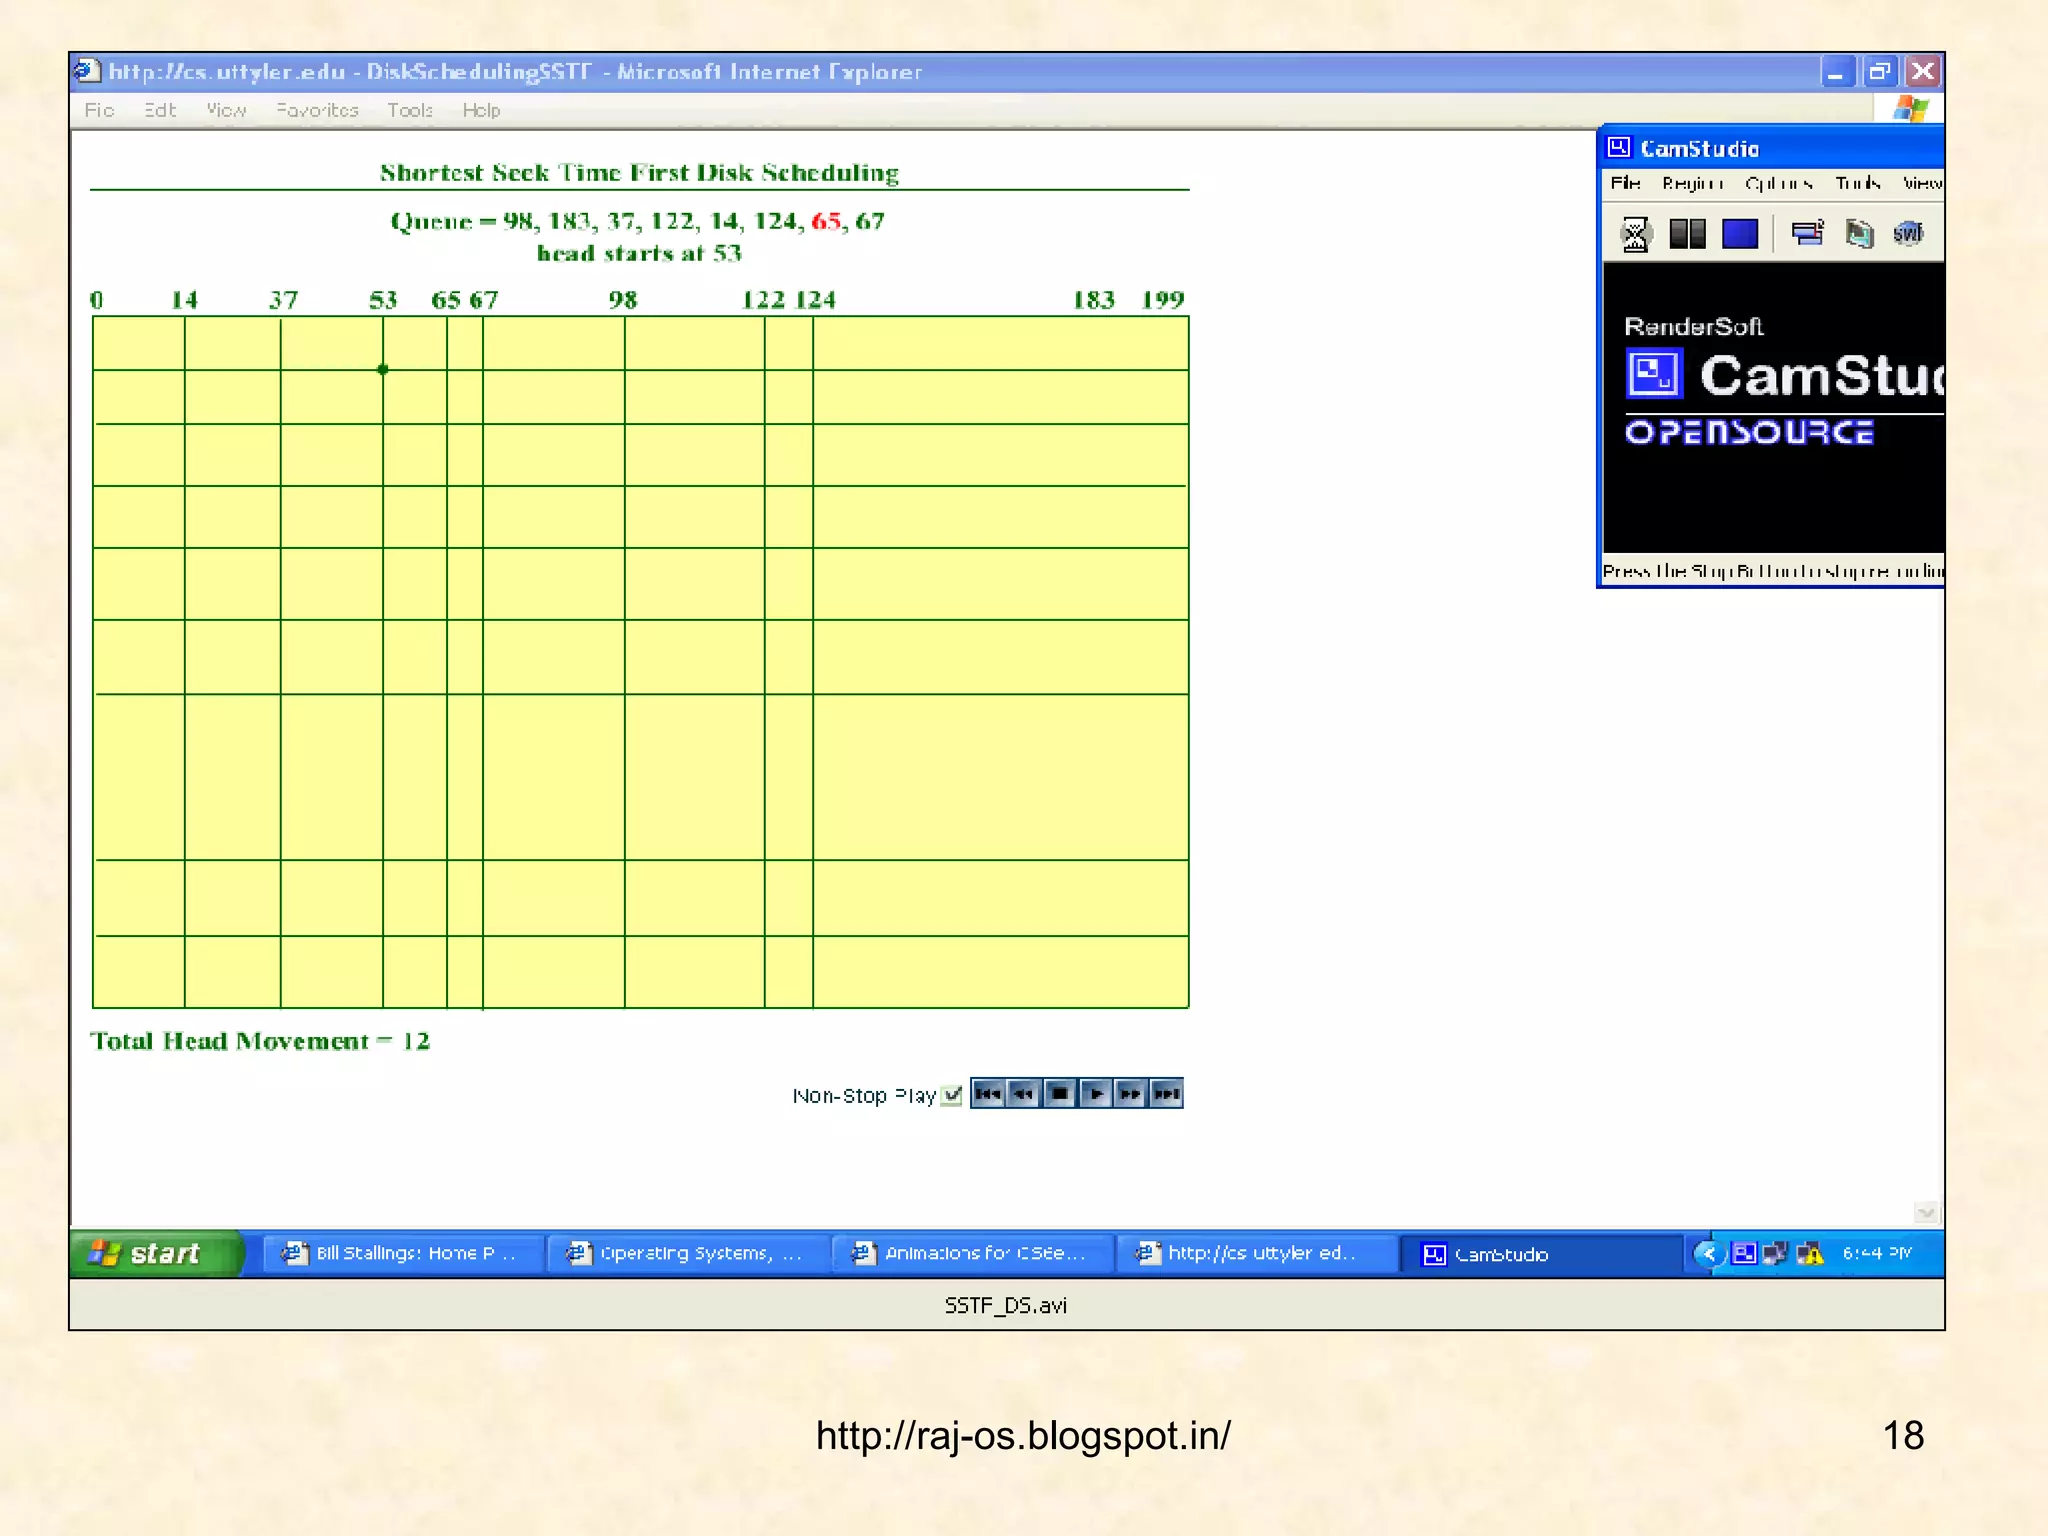2048x1536 pixels.
Task: Click the 'head starts at 53' text
Action: (639, 253)
